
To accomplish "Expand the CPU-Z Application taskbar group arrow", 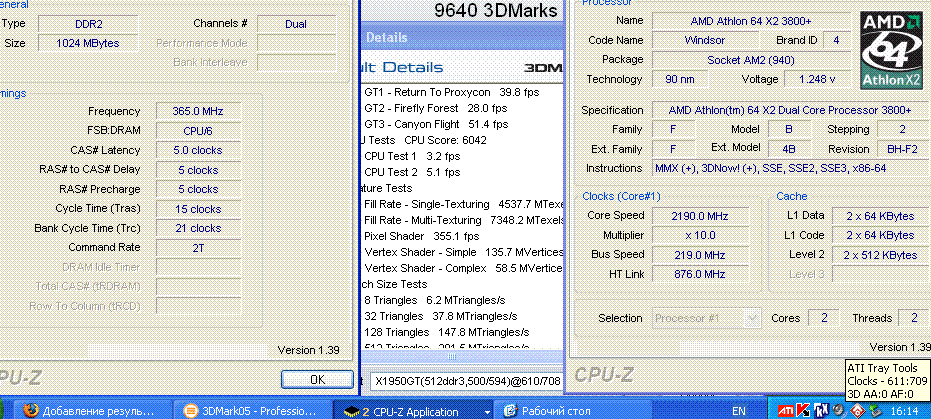I will tap(487, 411).
